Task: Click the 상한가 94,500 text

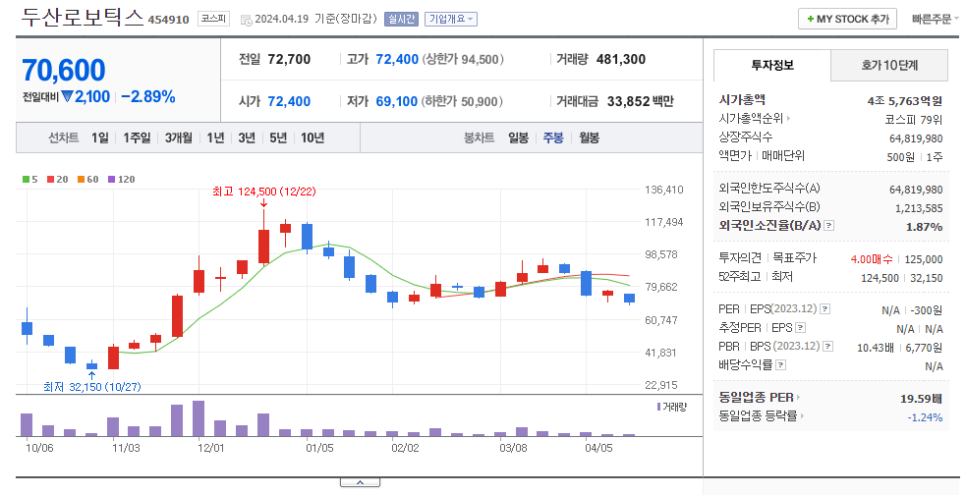Action: click(x=463, y=60)
